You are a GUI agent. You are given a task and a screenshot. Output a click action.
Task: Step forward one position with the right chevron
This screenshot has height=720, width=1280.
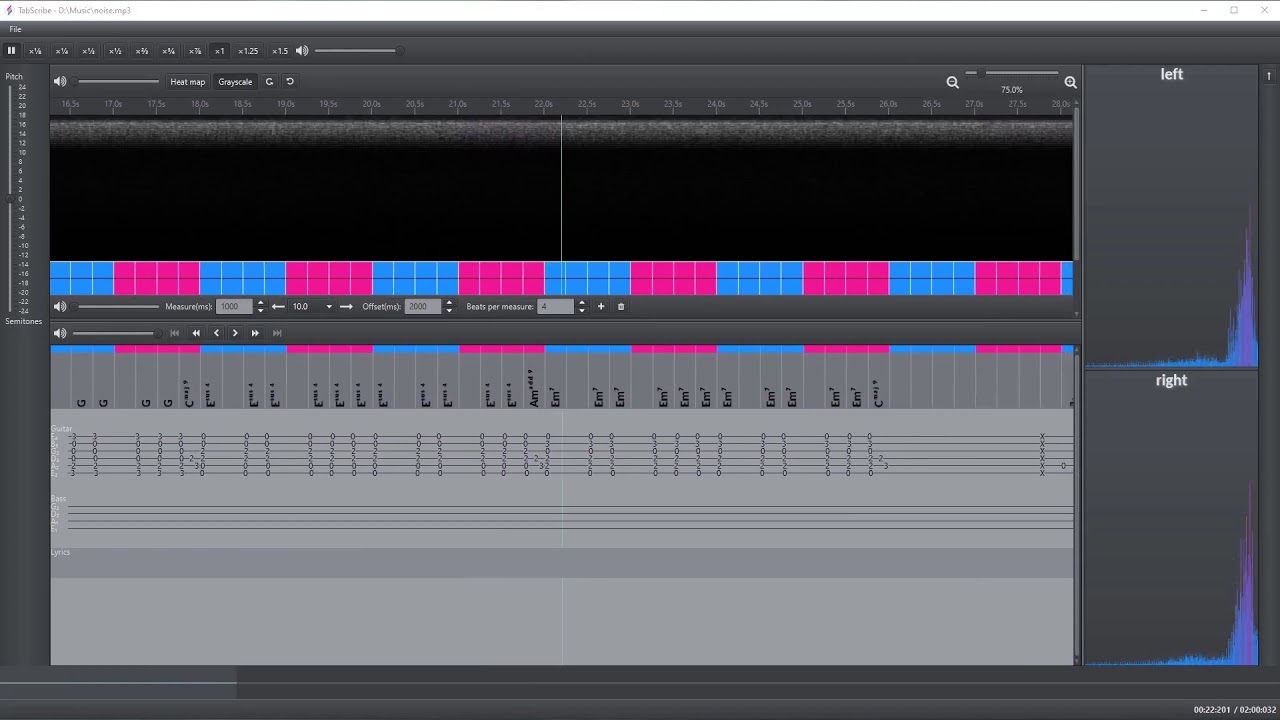(235, 333)
